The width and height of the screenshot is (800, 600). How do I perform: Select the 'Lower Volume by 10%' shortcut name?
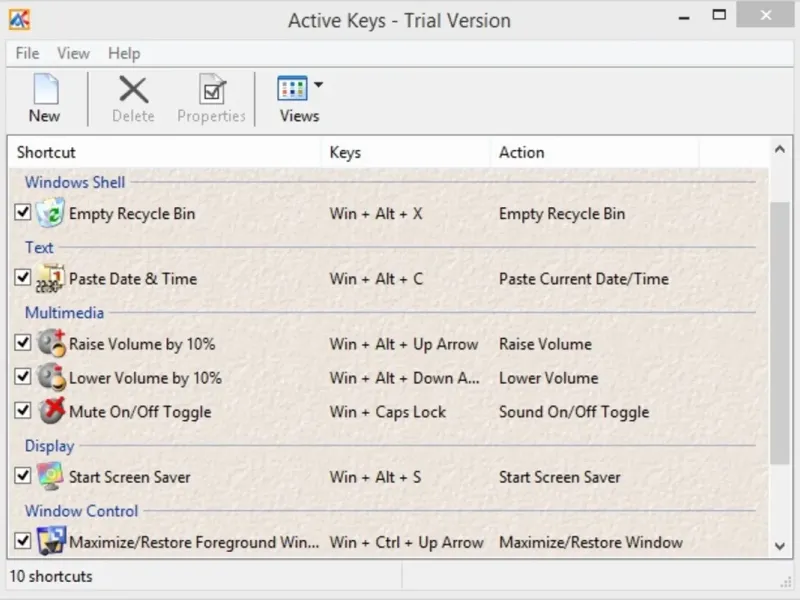coord(145,378)
